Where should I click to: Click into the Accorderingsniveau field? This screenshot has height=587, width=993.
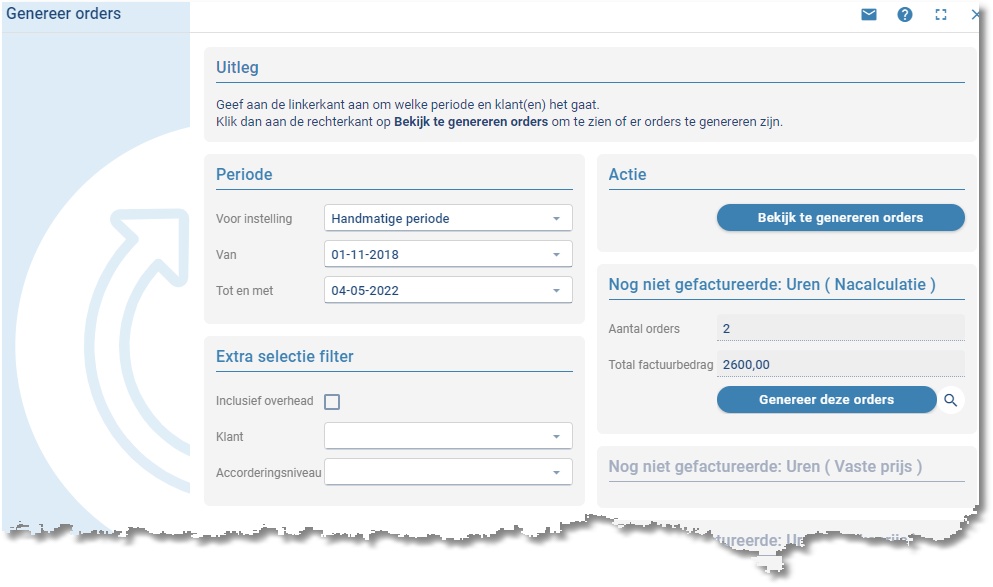435,473
